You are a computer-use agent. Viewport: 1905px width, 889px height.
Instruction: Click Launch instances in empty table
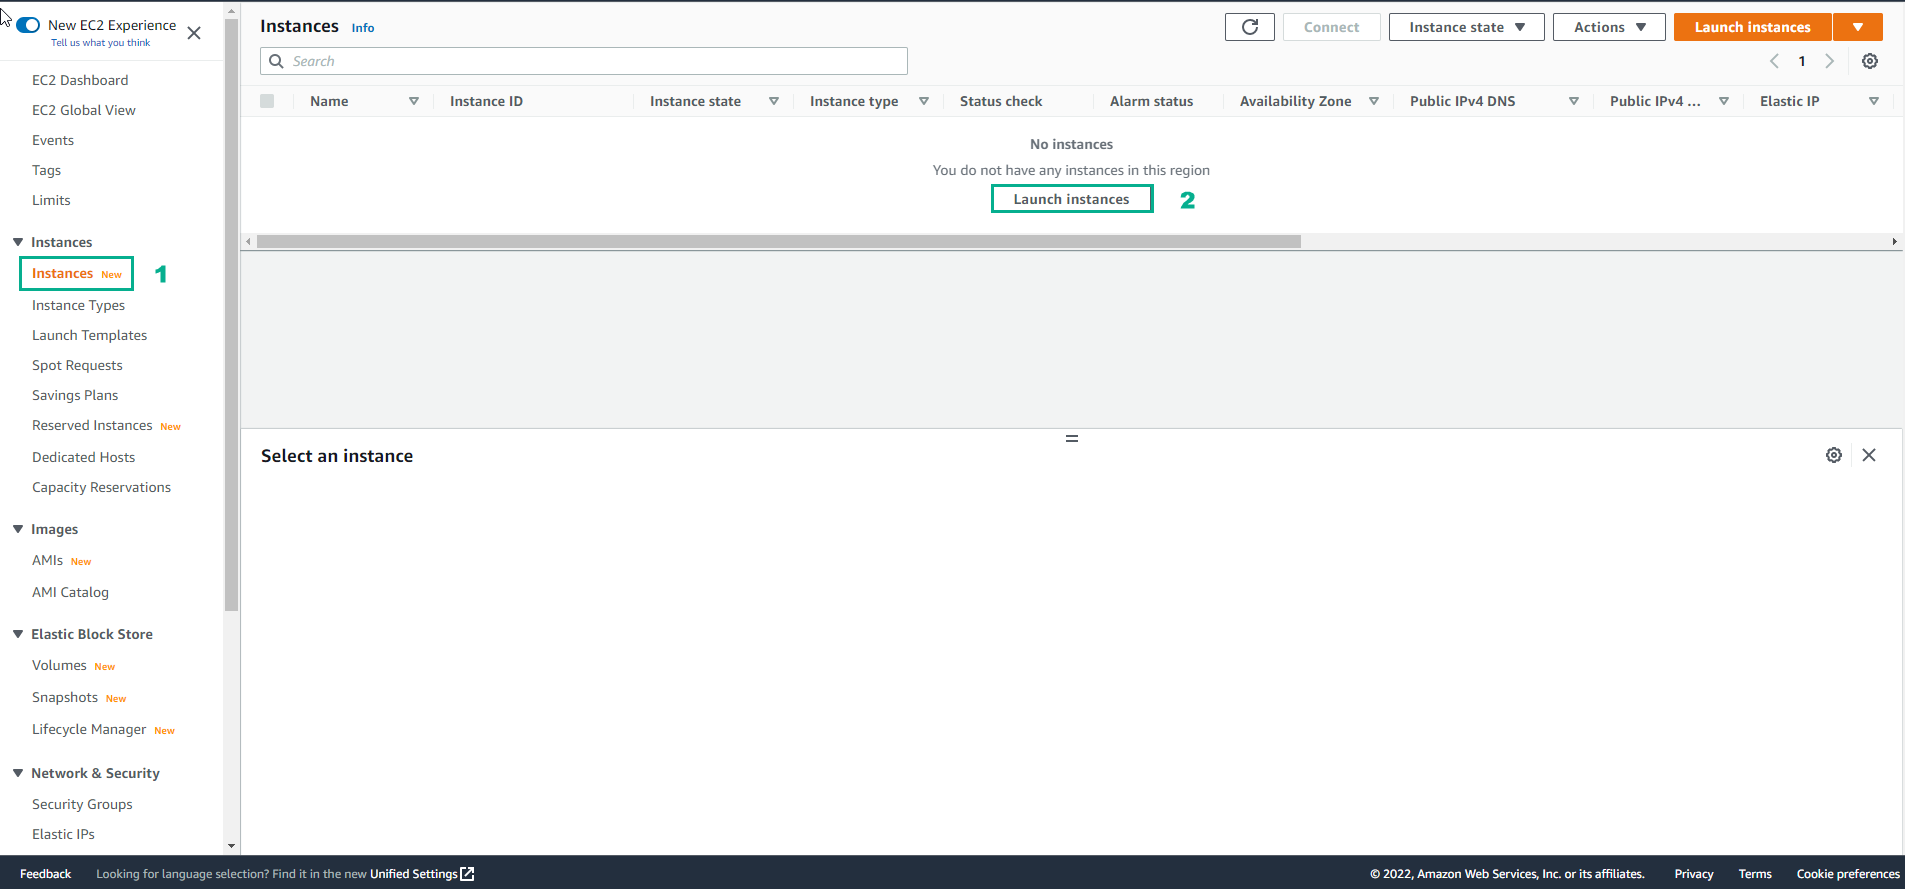click(x=1071, y=199)
